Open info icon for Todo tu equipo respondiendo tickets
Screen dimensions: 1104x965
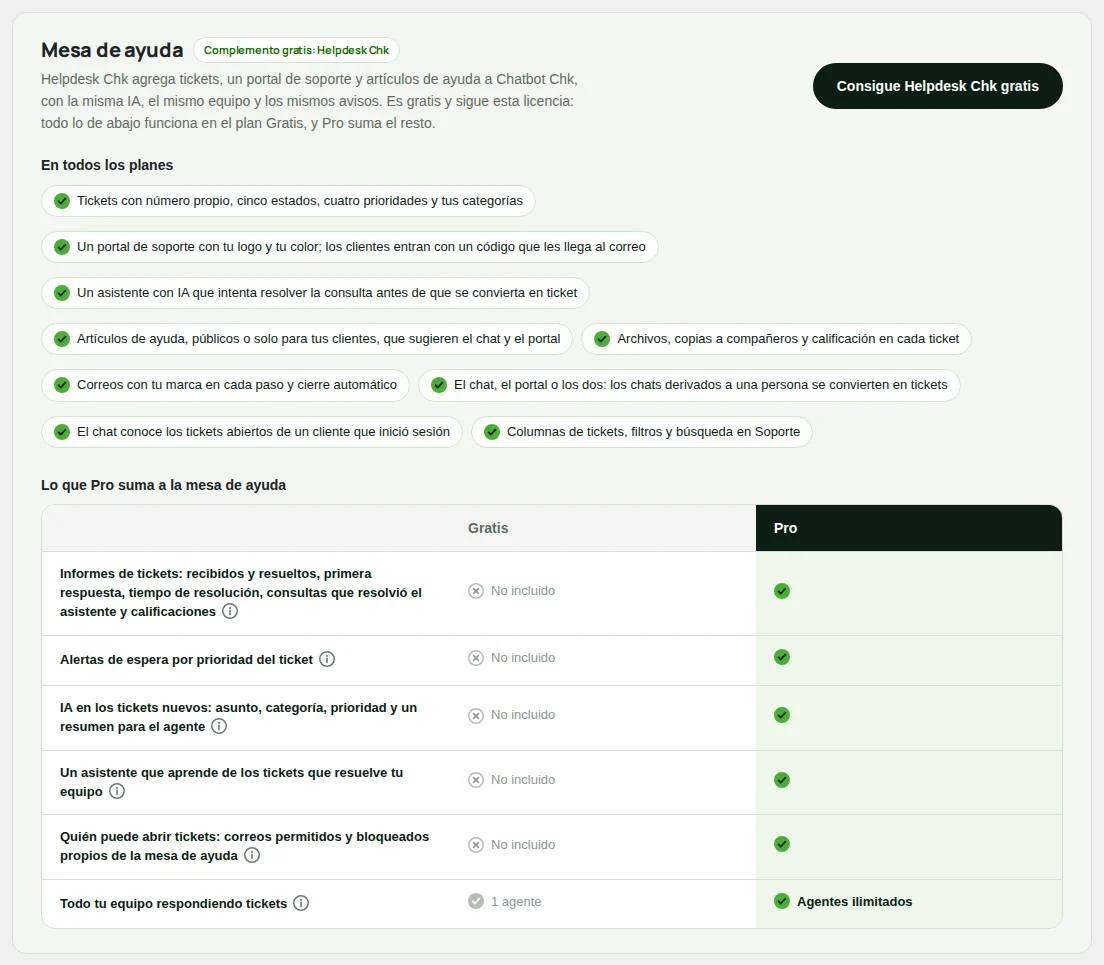(301, 902)
